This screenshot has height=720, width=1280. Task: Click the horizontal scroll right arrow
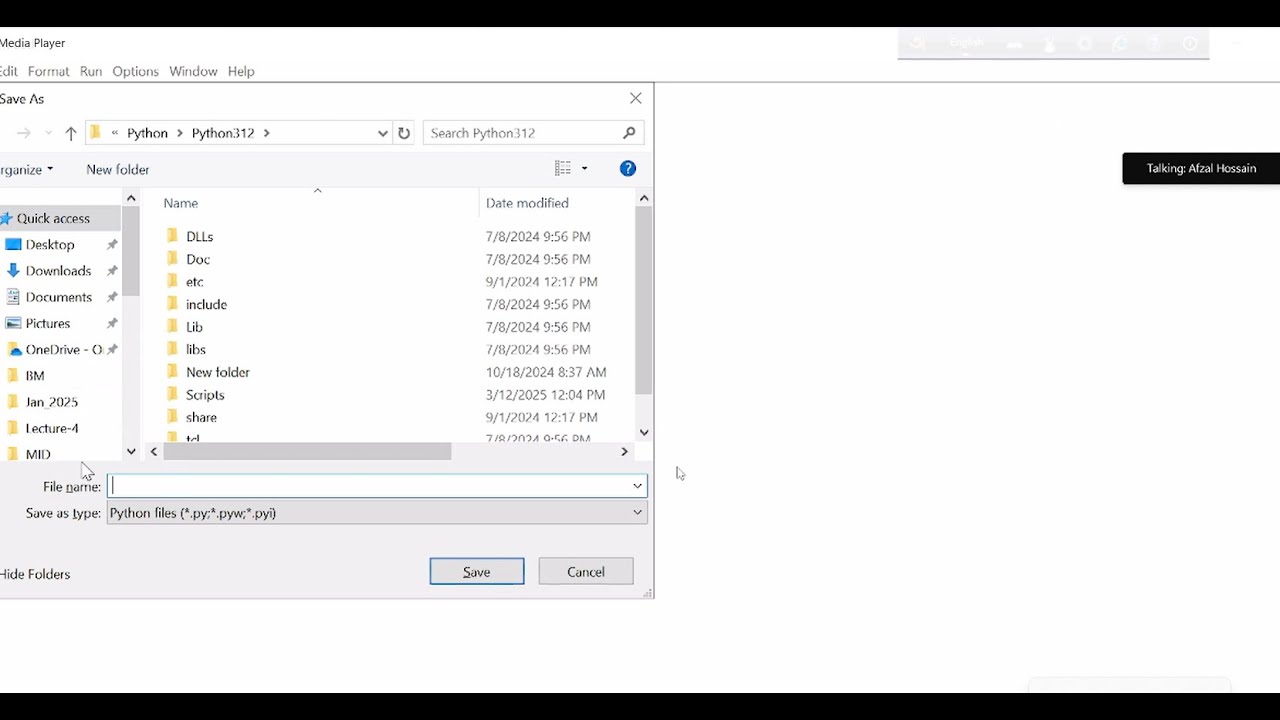624,452
